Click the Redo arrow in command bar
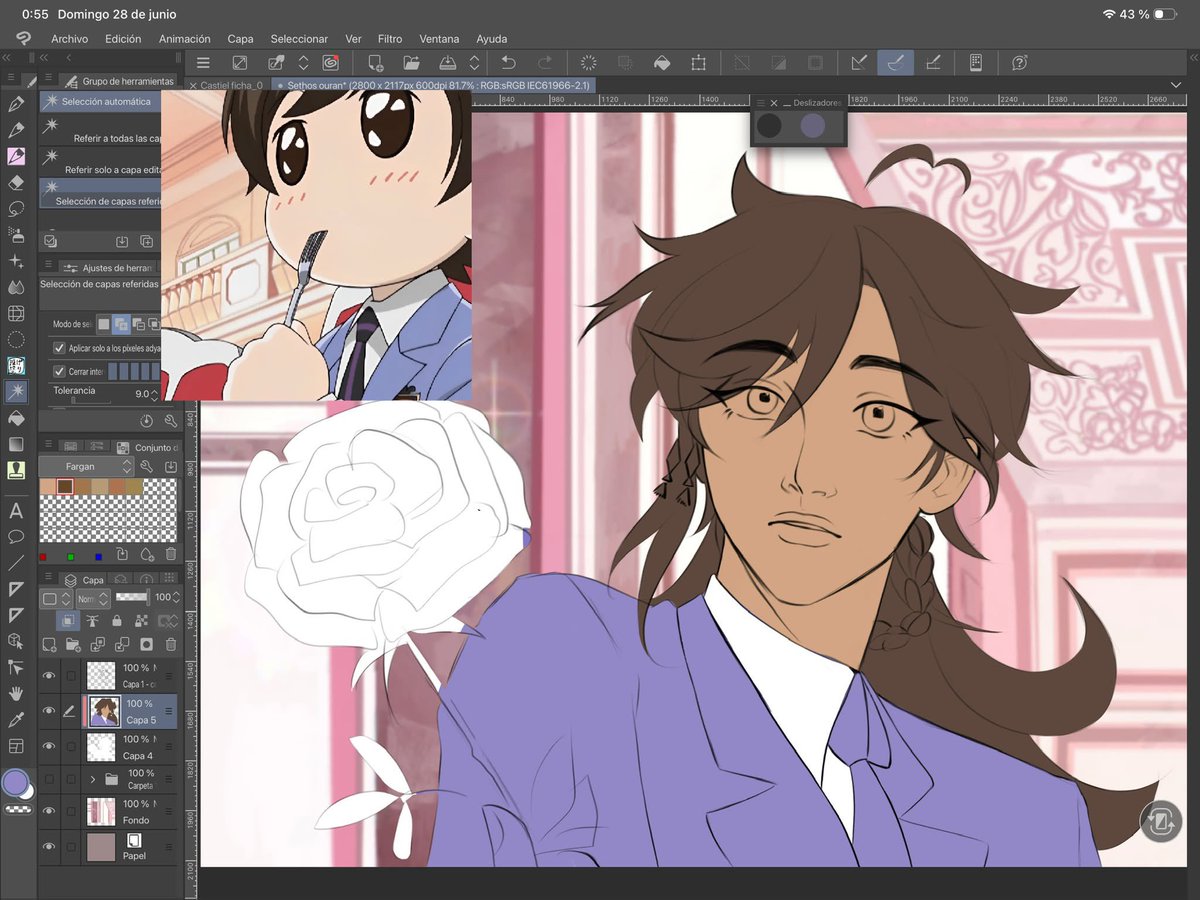This screenshot has height=900, width=1200. click(x=544, y=63)
